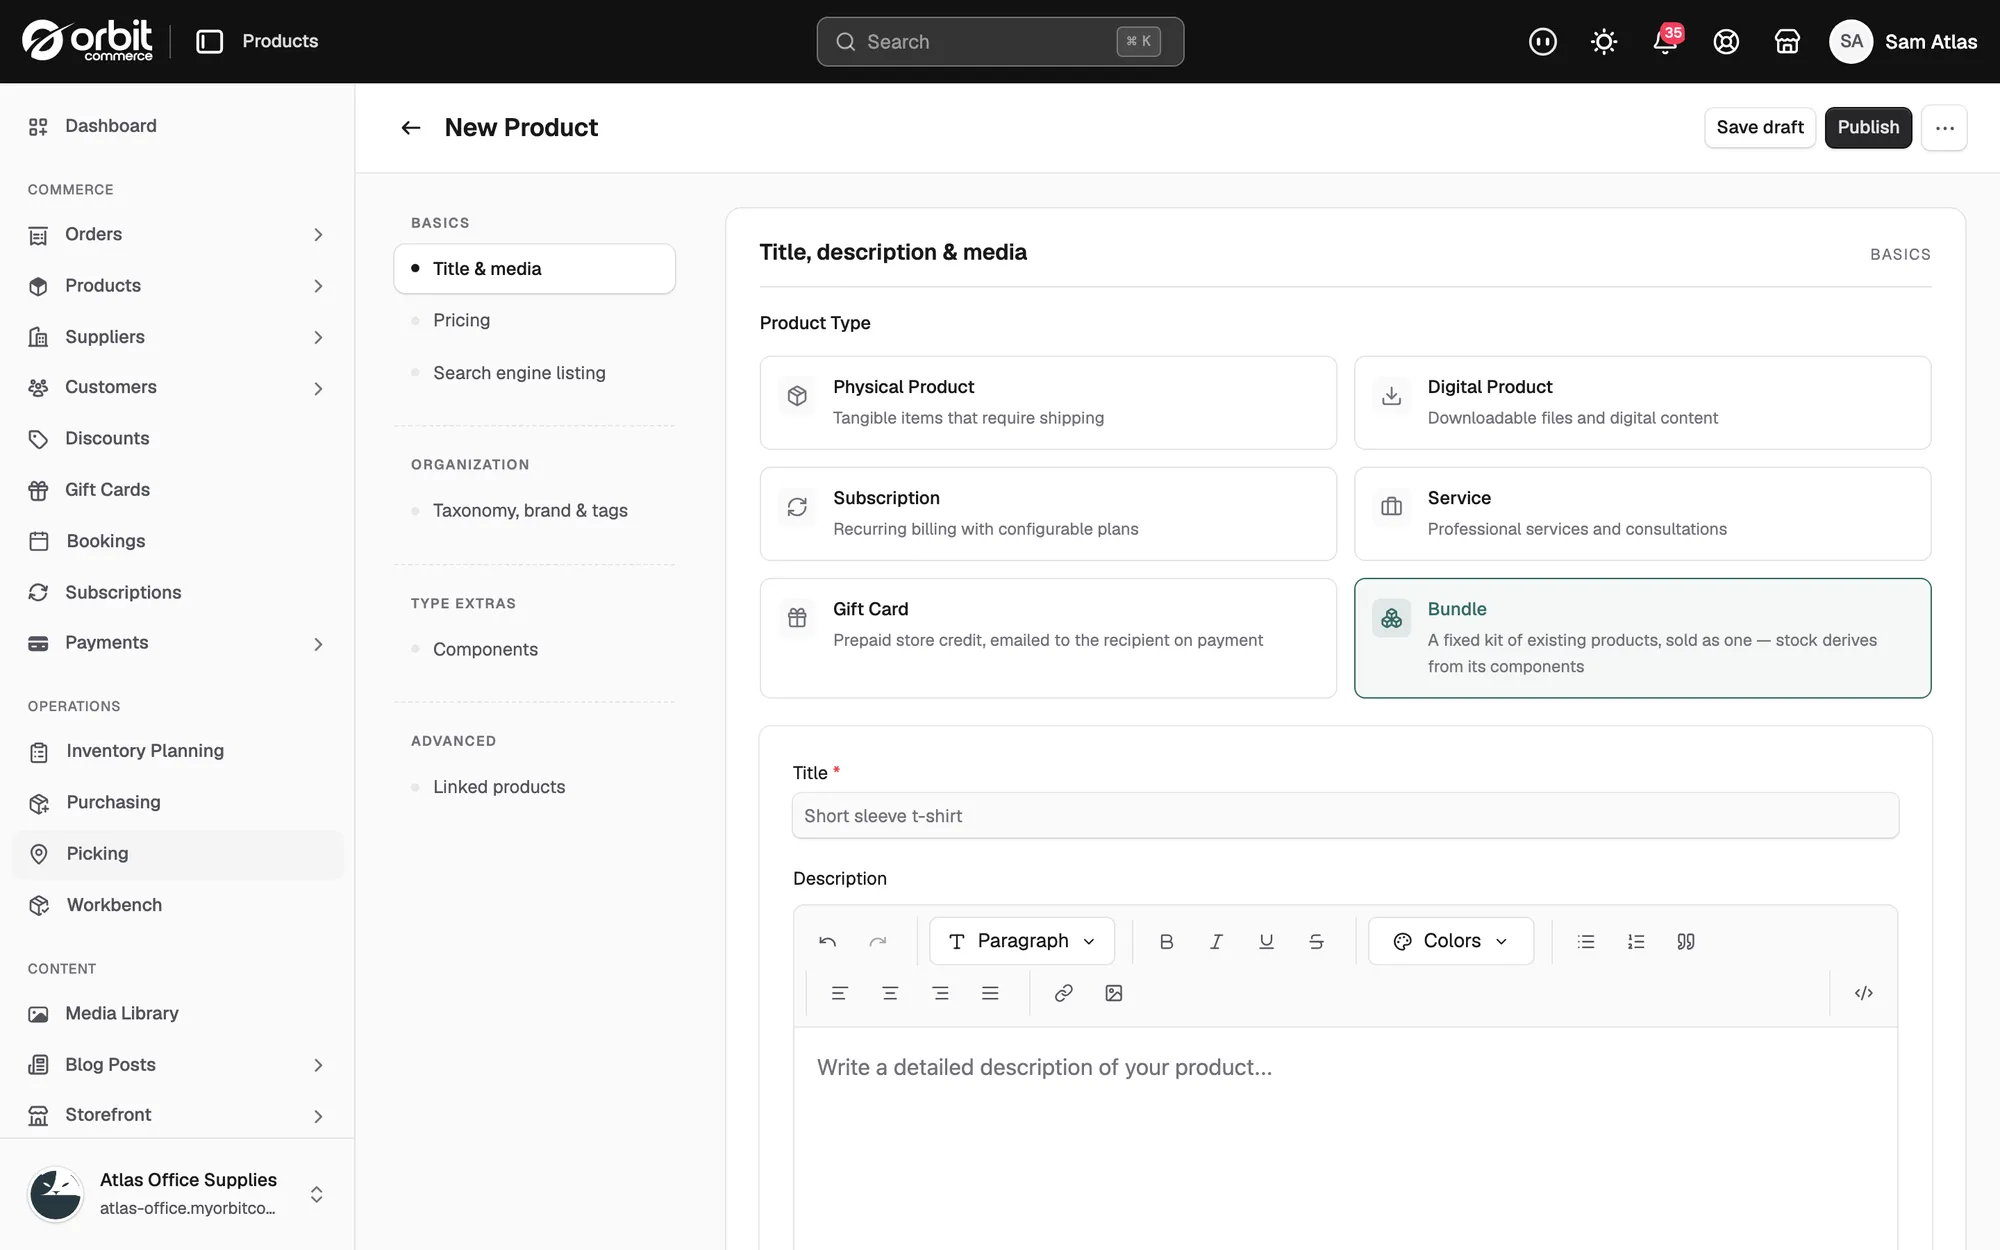
Task: Toggle bold formatting
Action: (1166, 941)
